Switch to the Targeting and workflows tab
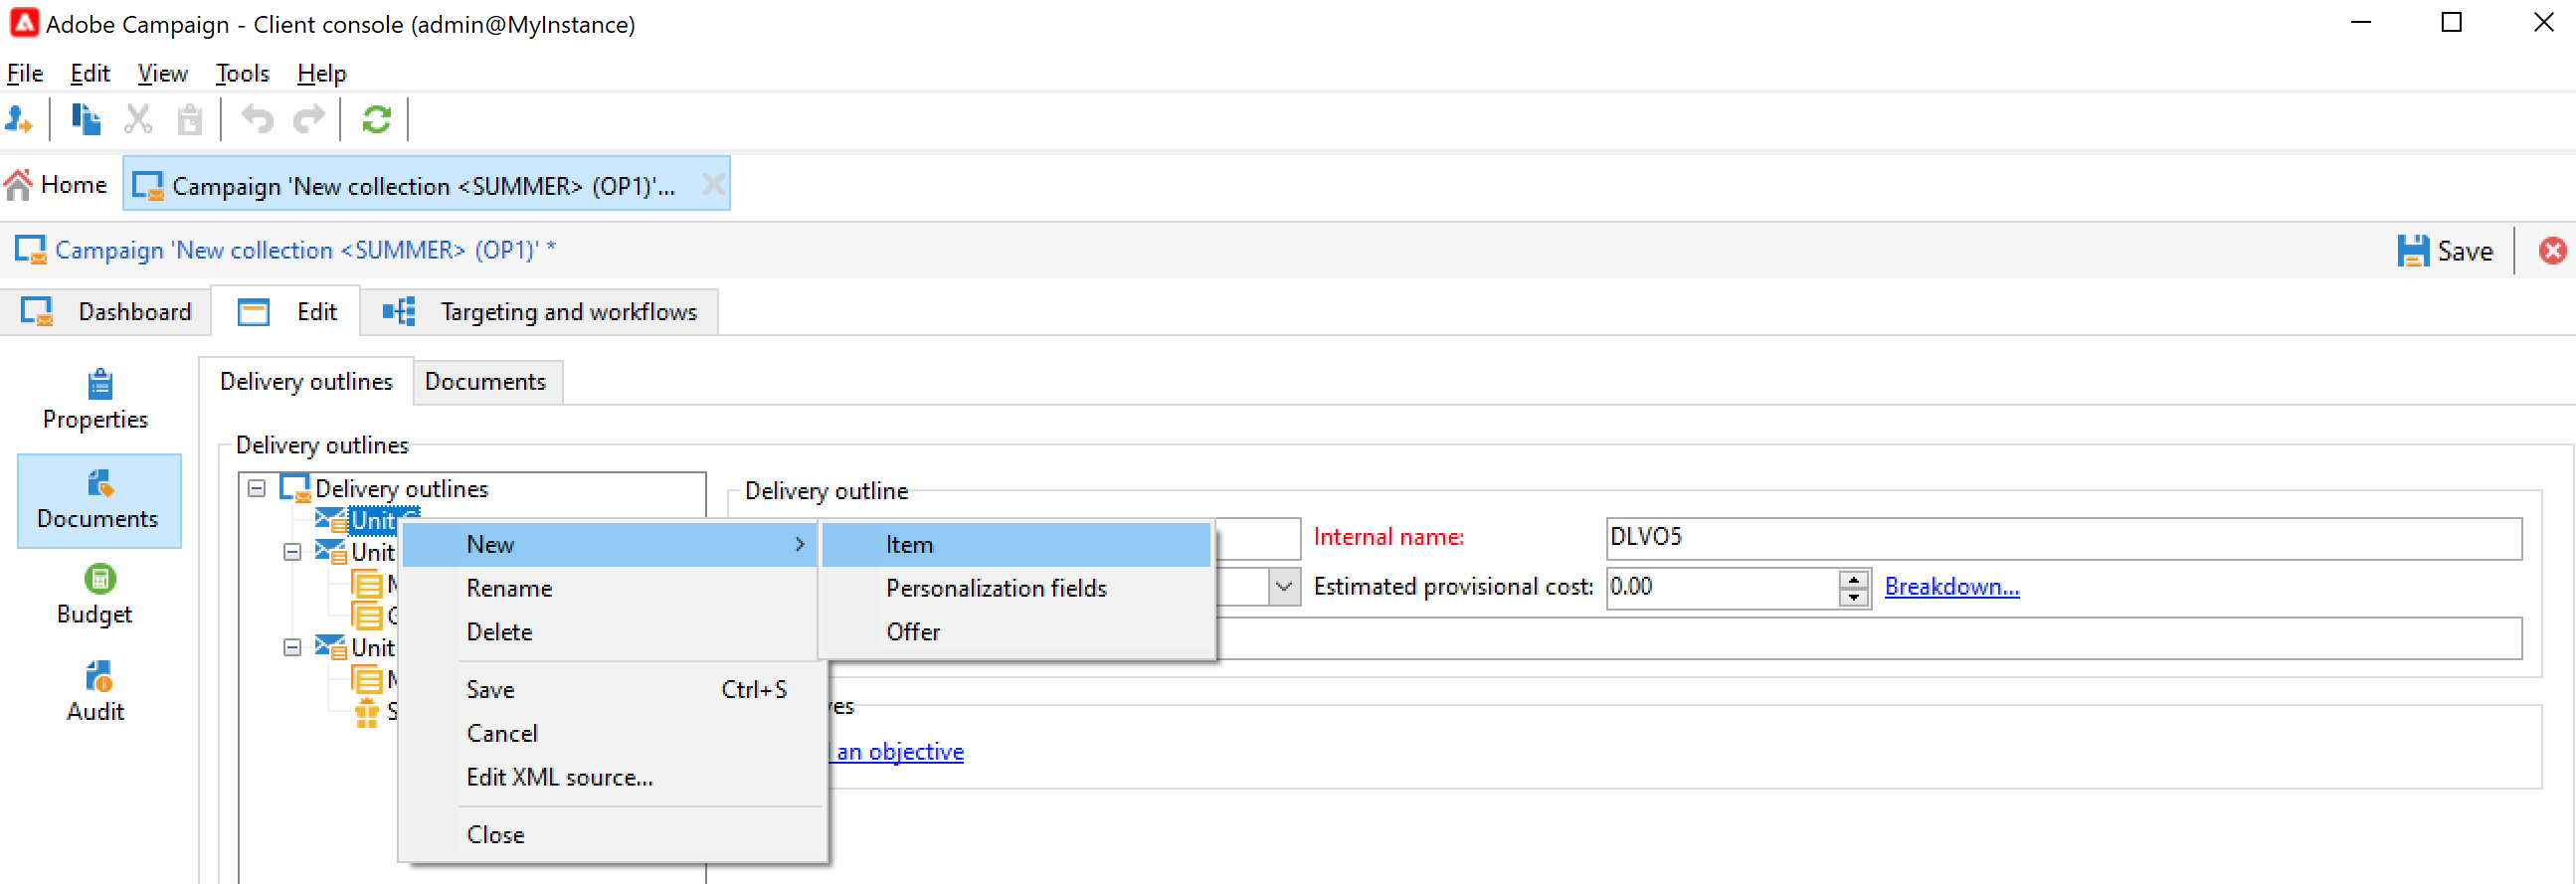 pos(540,312)
